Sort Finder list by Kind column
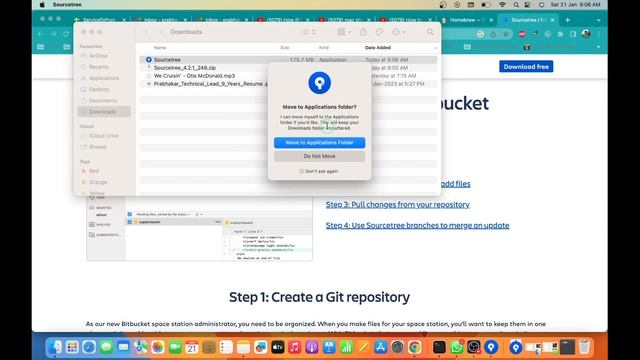The image size is (640, 360). (324, 48)
